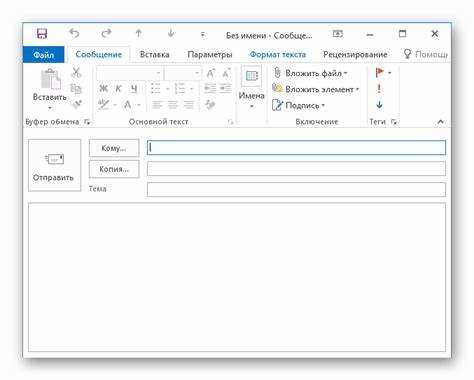Expand numbered list style dropdown

pyautogui.click(x=192, y=89)
